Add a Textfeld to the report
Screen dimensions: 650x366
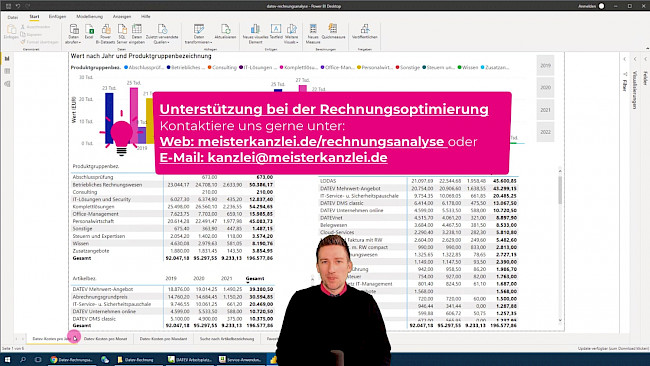(276, 32)
